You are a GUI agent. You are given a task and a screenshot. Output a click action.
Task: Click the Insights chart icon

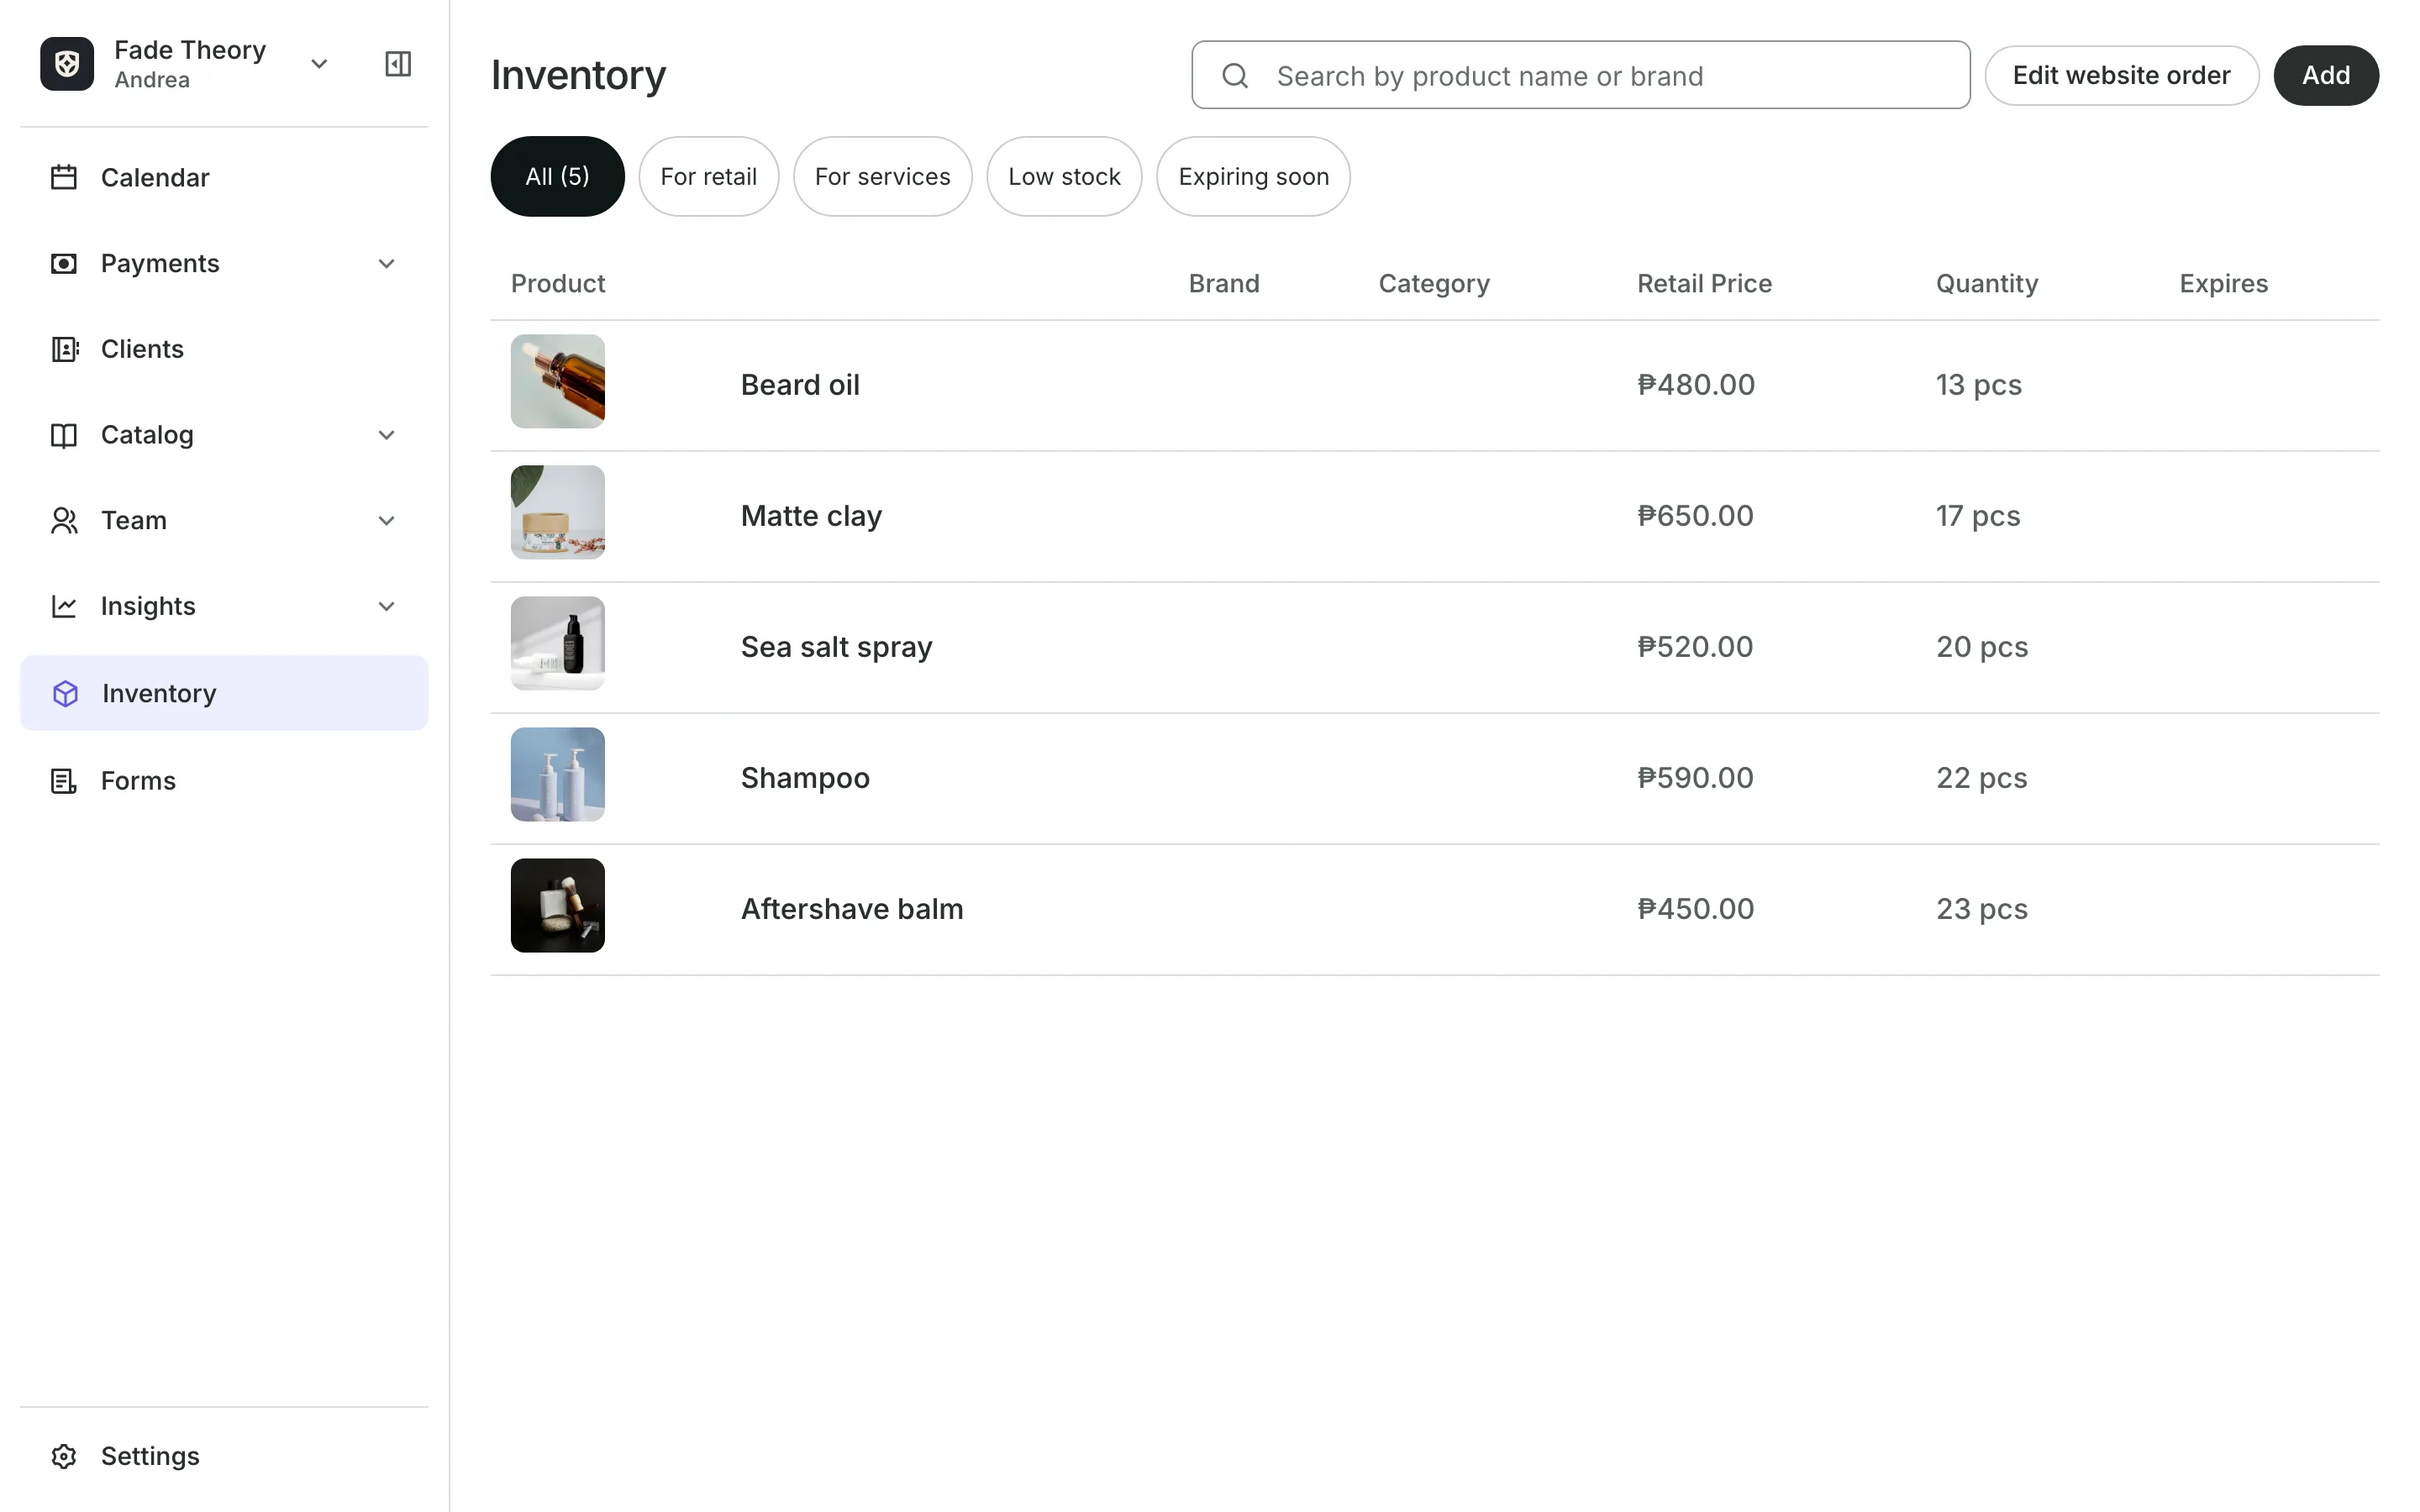(64, 606)
